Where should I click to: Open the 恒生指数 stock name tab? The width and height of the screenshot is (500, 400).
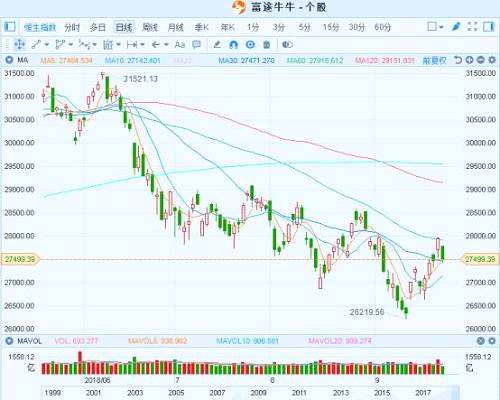point(40,27)
